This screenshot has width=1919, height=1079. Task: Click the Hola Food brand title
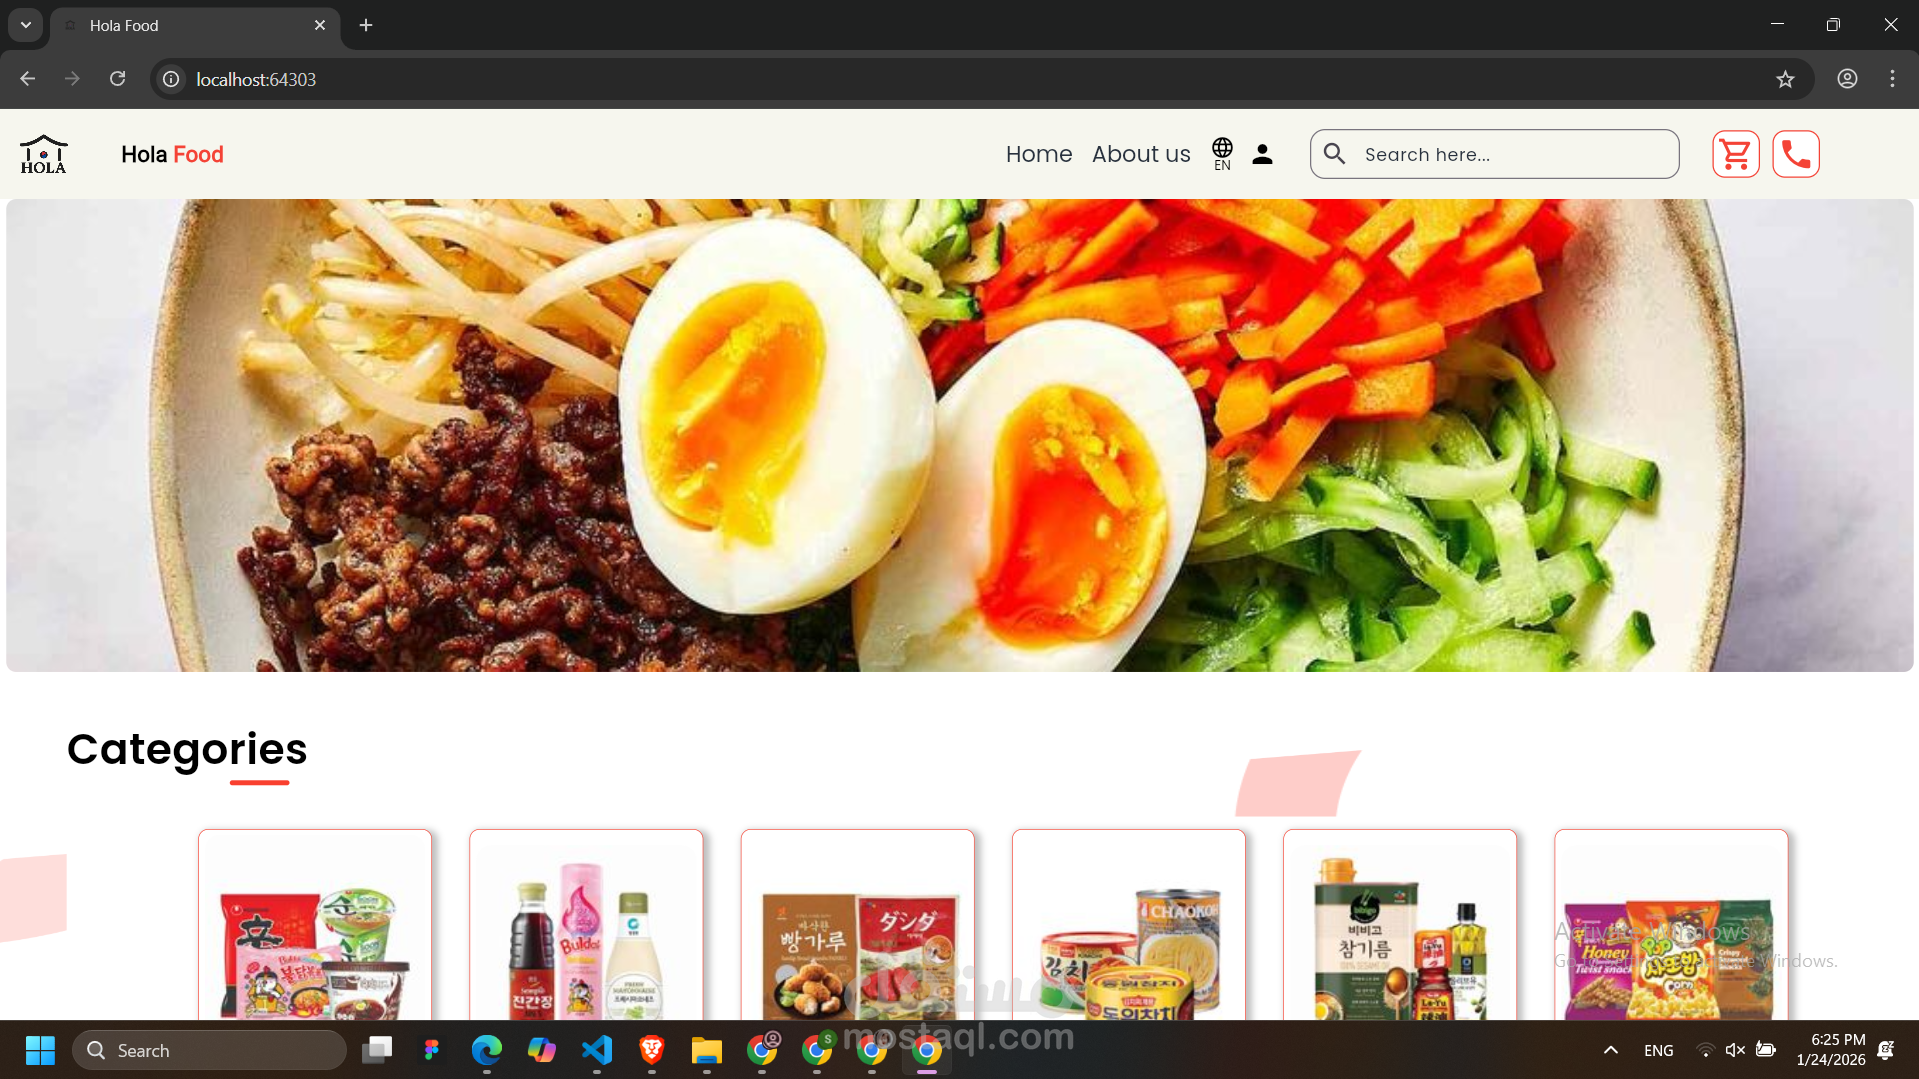coord(172,154)
